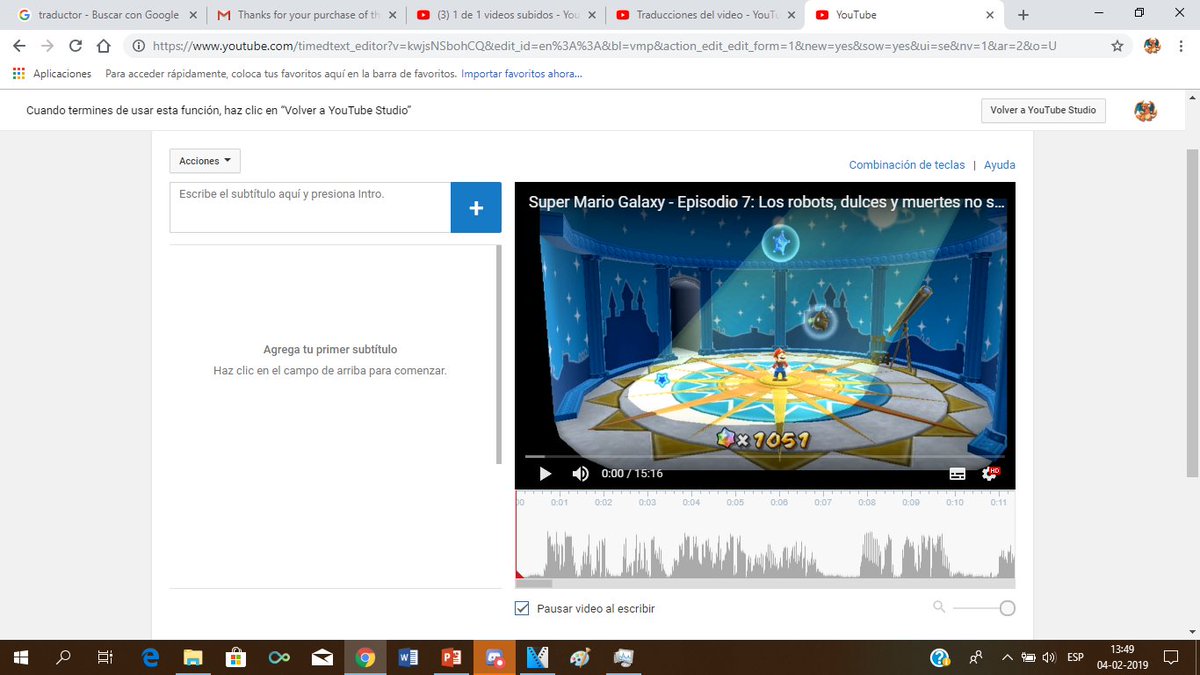Uncheck Pausar video al escribir checkbox

522,608
